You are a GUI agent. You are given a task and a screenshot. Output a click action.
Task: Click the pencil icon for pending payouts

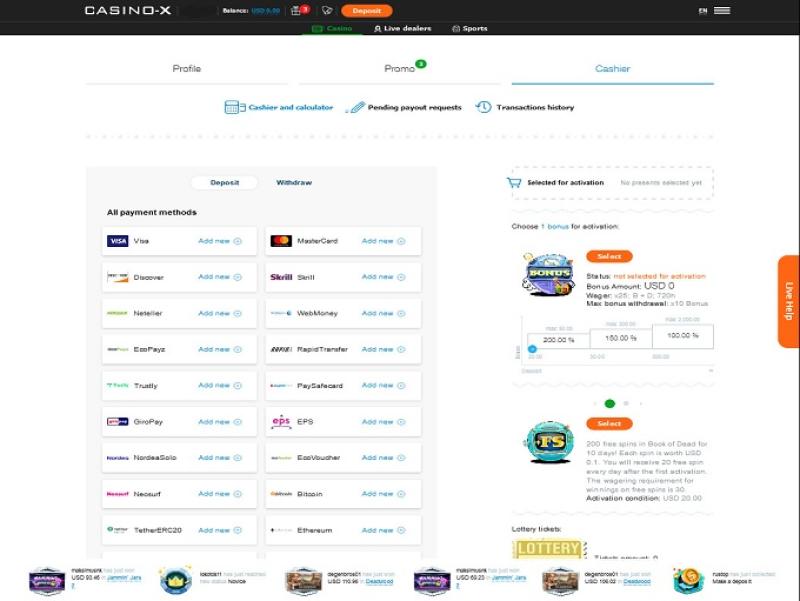[356, 107]
